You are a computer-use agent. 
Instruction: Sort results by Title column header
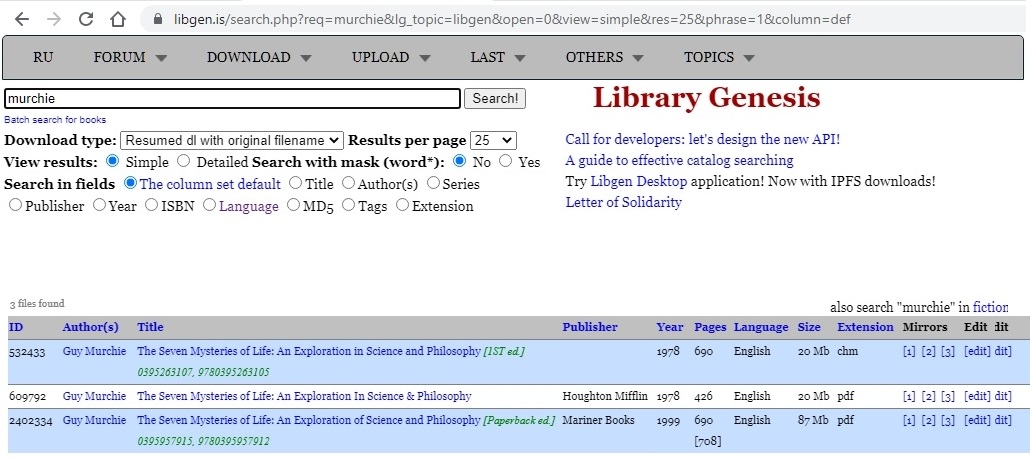coord(150,327)
